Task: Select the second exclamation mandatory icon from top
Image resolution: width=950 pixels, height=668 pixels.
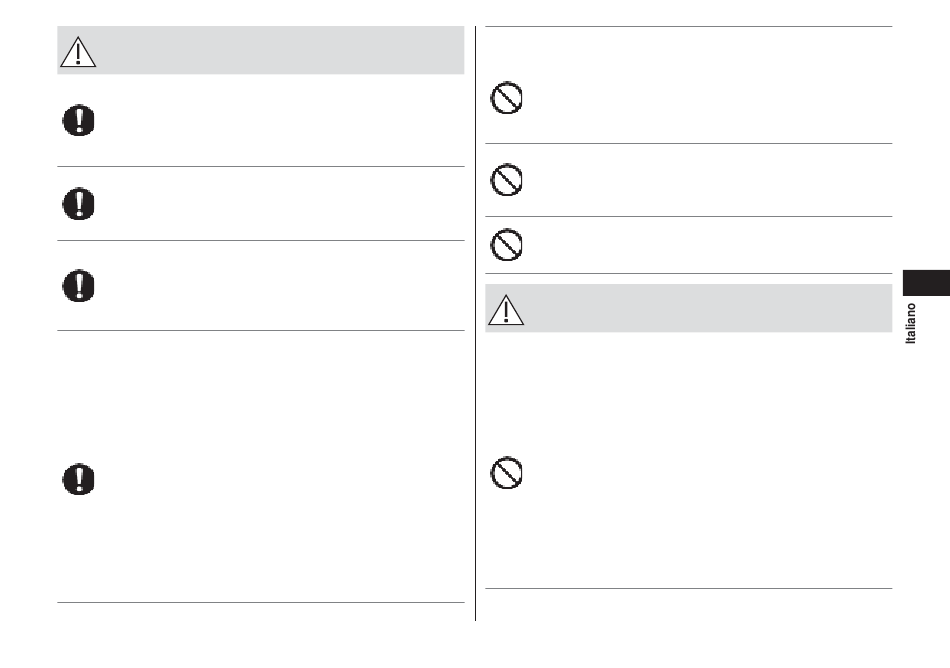Action: (x=79, y=203)
